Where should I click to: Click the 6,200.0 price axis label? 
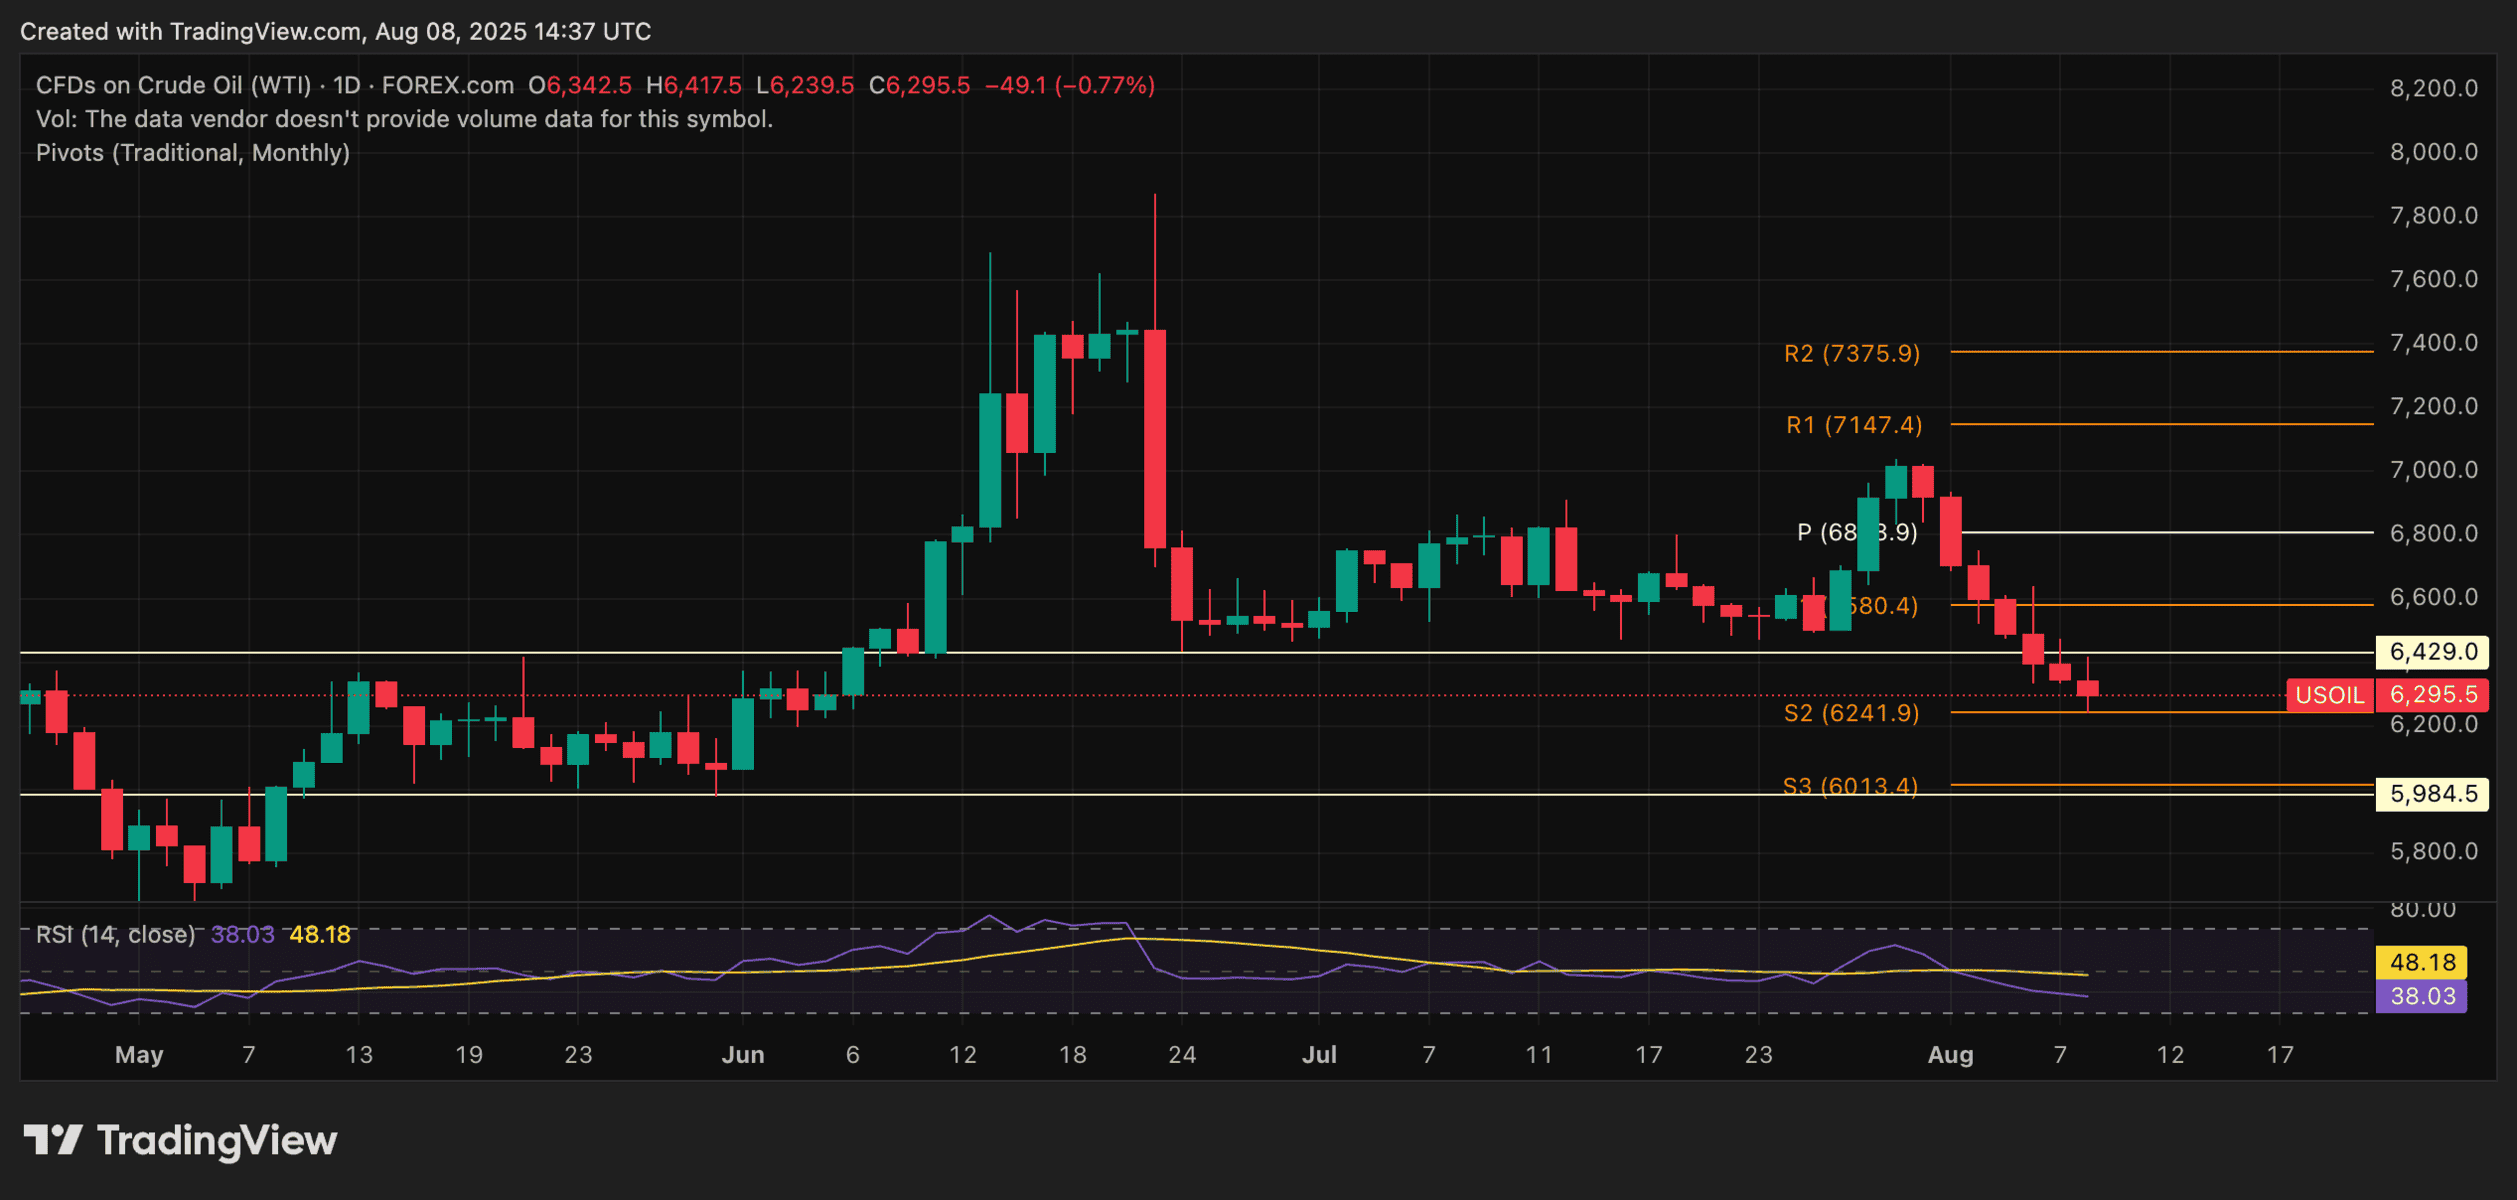point(2434,724)
